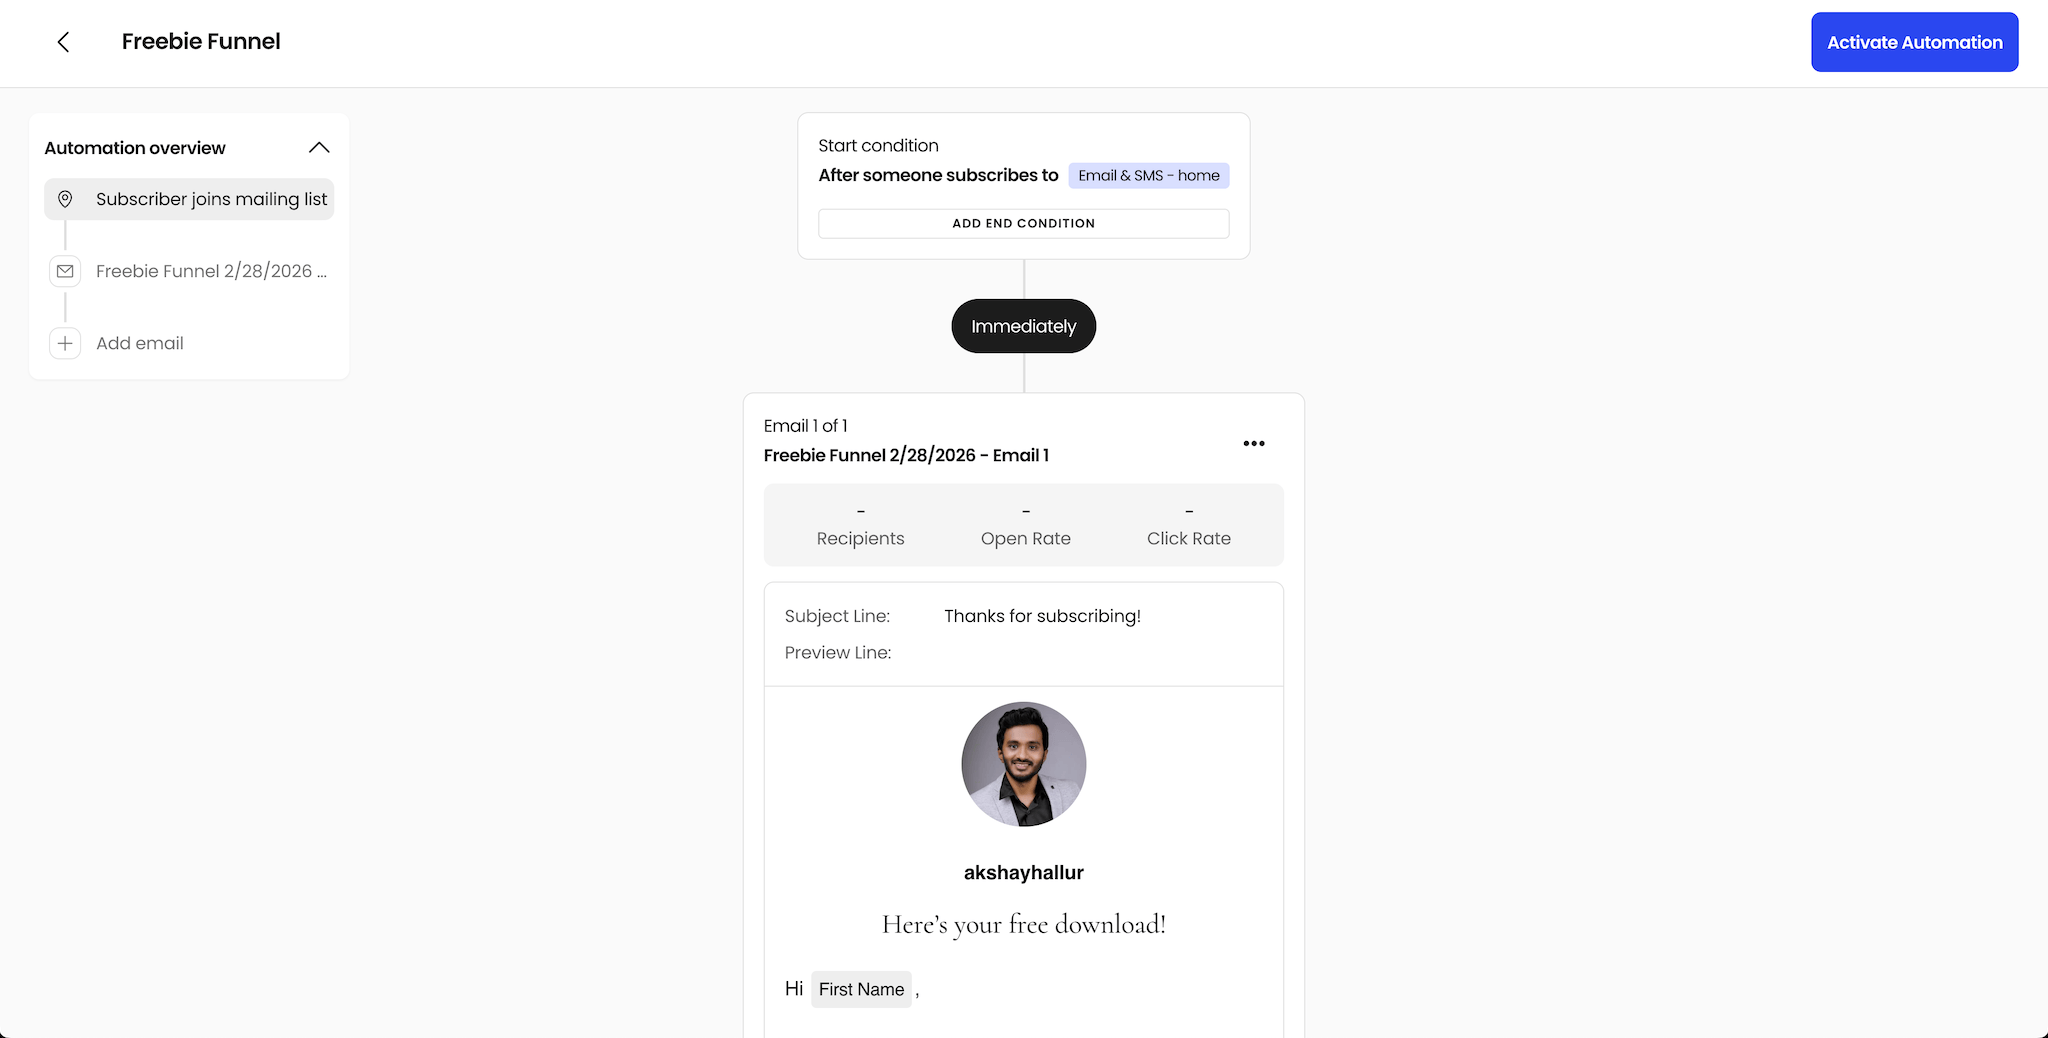Click the Recipients dash metric
The image size is (2048, 1038).
click(x=860, y=524)
